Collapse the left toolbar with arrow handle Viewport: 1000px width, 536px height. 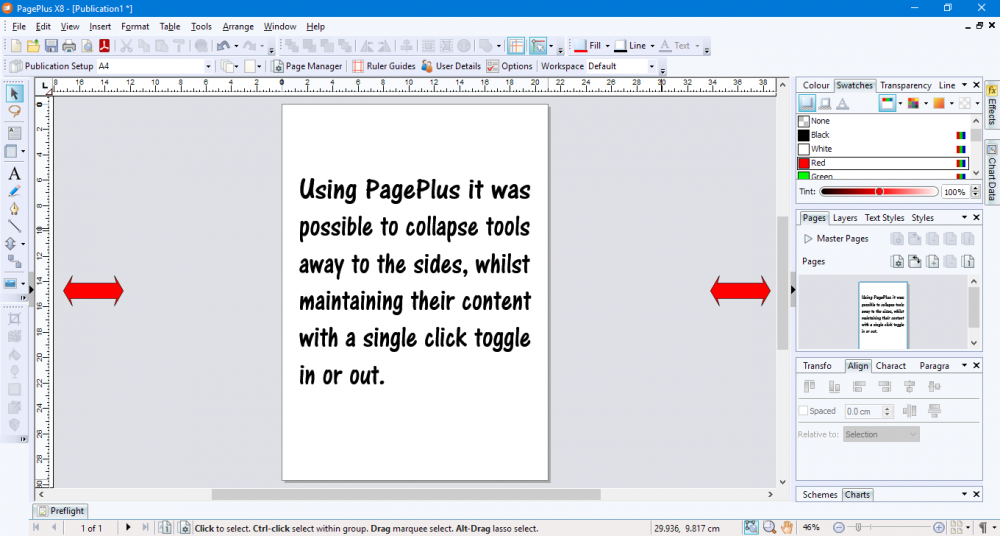coord(31,290)
